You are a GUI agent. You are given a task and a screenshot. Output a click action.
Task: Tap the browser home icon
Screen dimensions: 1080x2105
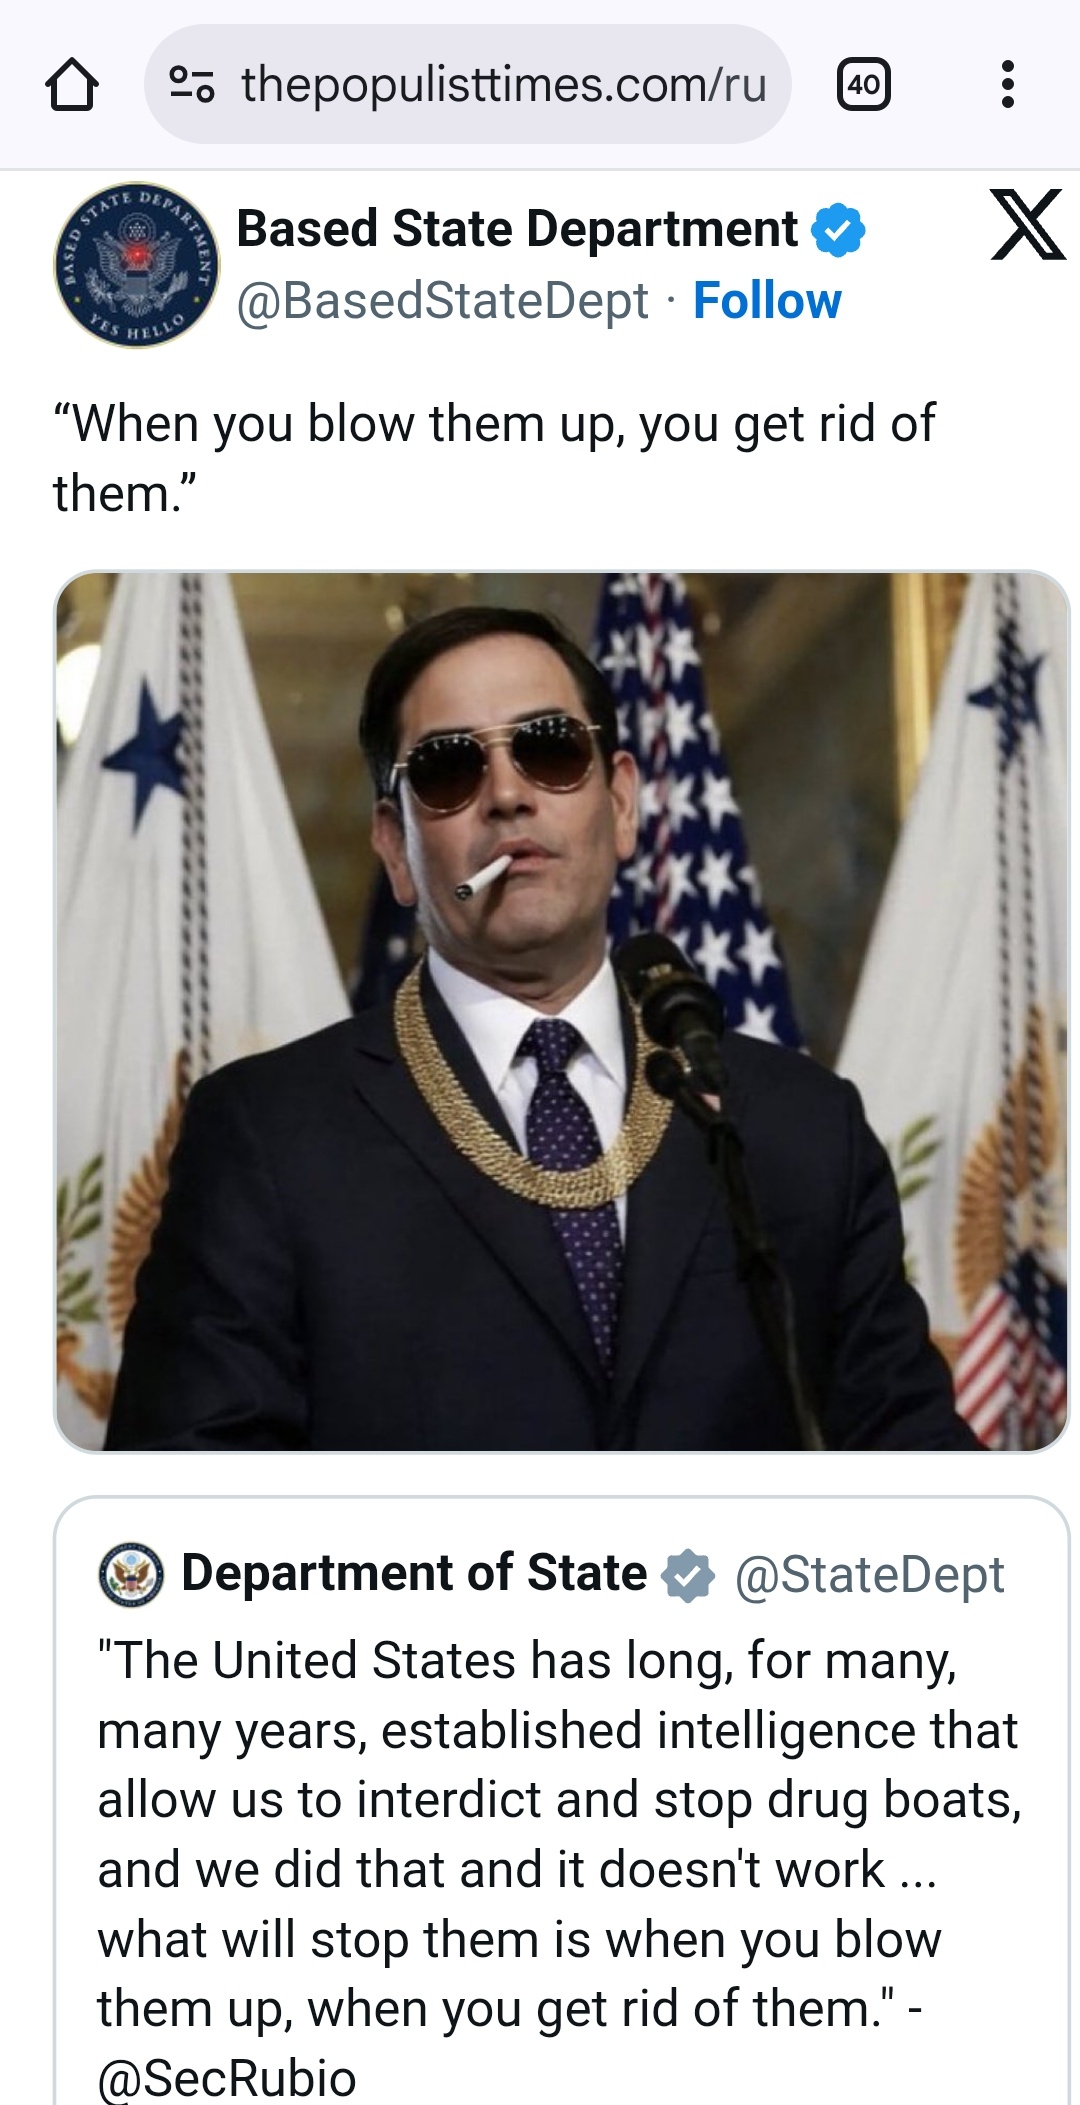[x=72, y=84]
